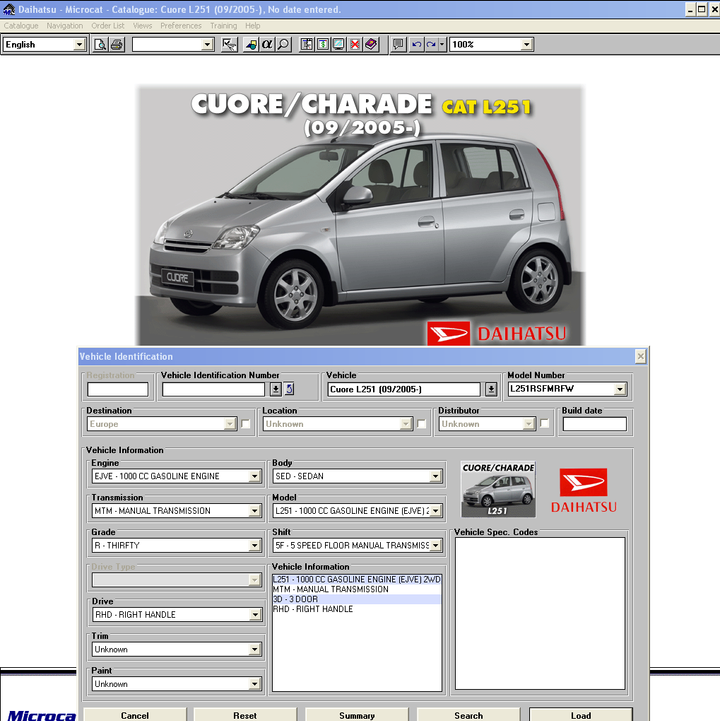This screenshot has height=721, width=720.
Task: Select the 'L251 - 1000 CC GASOLINE ENGINE' list row
Action: tap(356, 579)
